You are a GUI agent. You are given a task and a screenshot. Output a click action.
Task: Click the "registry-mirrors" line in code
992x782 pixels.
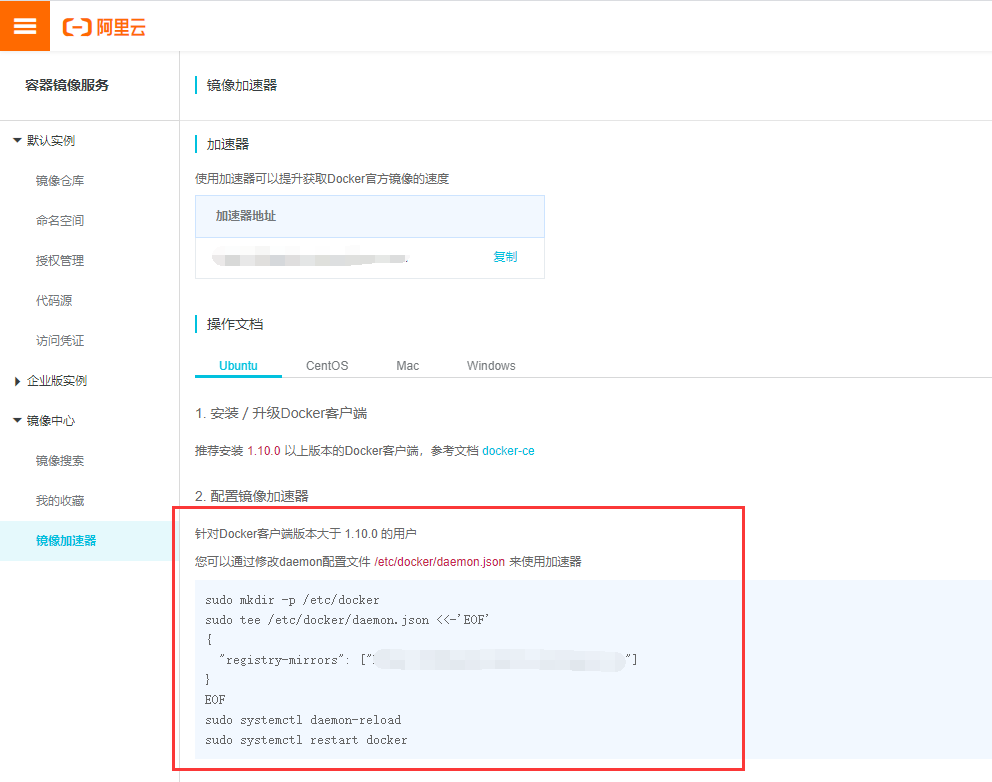(x=428, y=660)
